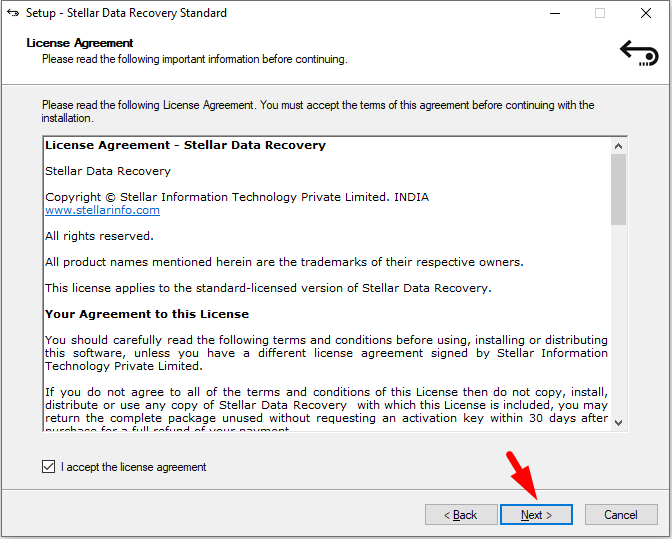The height and width of the screenshot is (539, 672).
Task: Click the 'All rights reserved.' line
Action: 99,236
